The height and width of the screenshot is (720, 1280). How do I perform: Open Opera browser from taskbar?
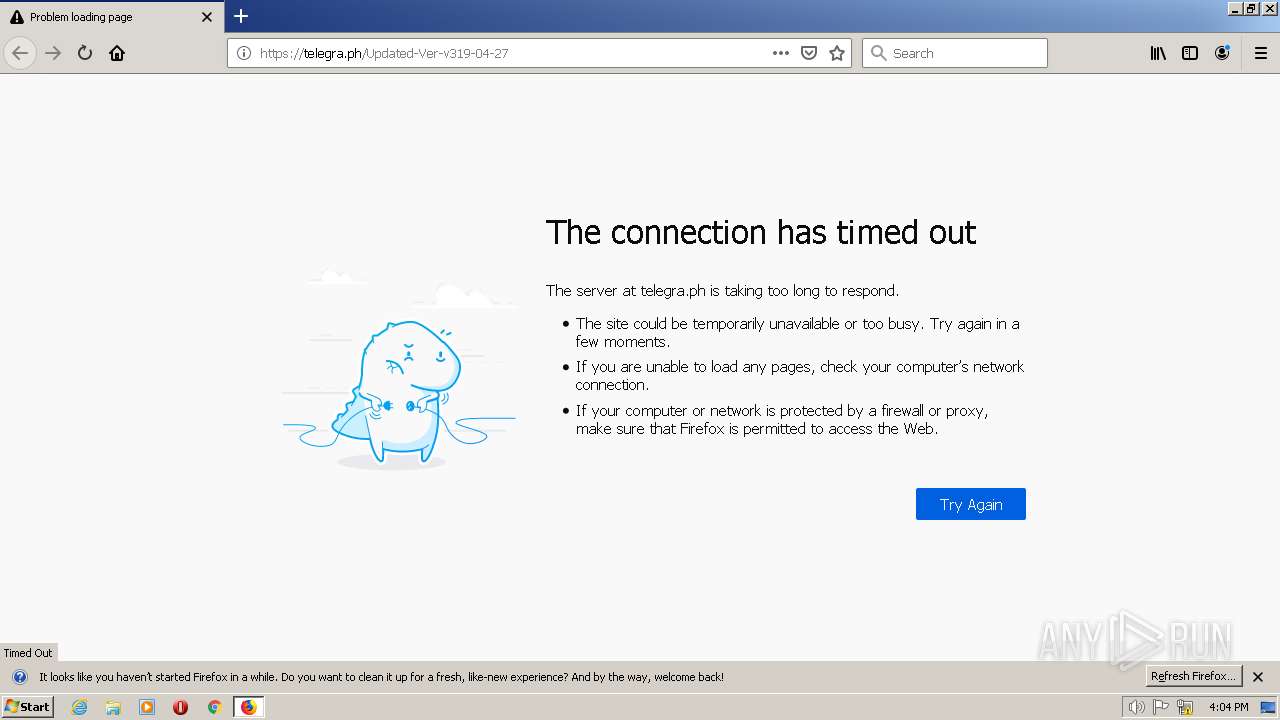click(x=181, y=707)
